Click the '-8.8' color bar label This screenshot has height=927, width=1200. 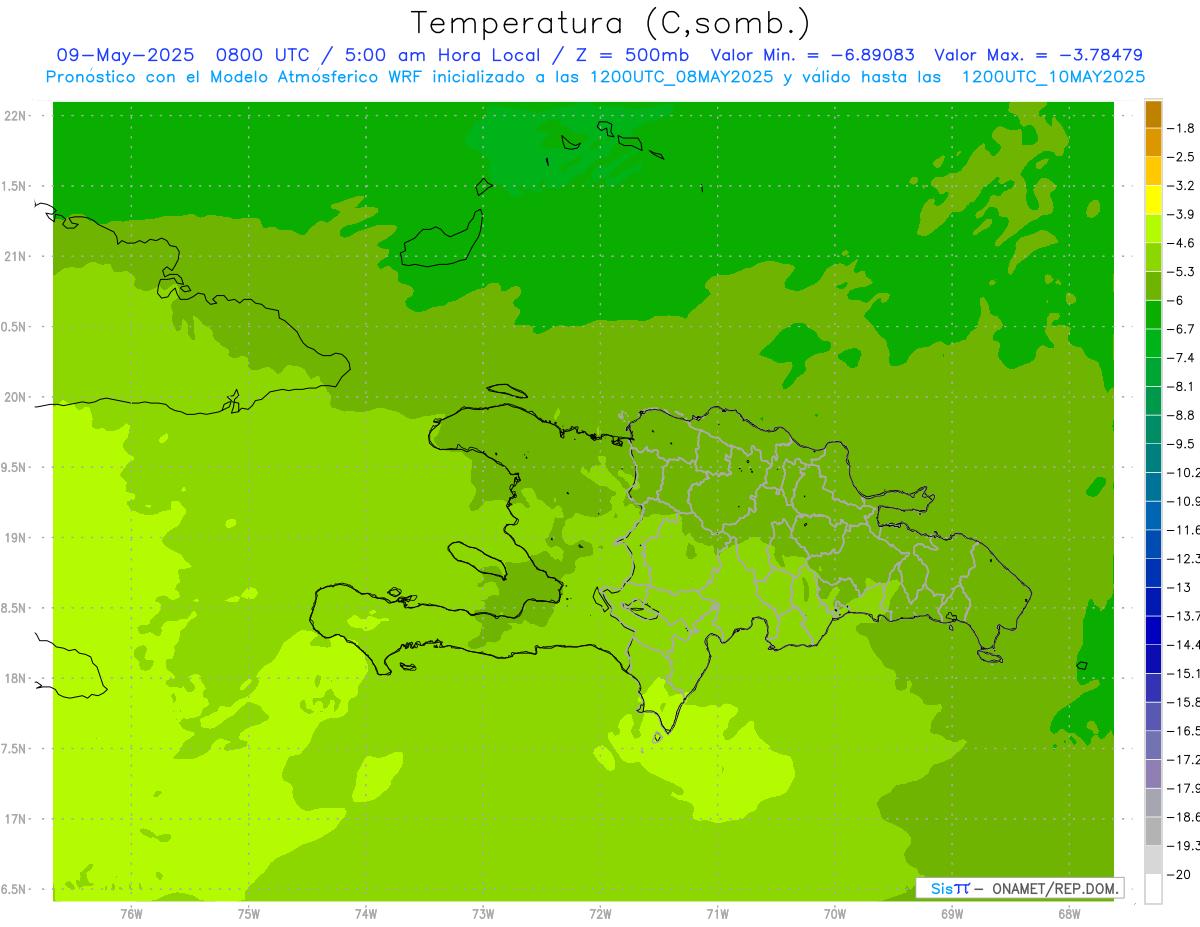click(1182, 415)
